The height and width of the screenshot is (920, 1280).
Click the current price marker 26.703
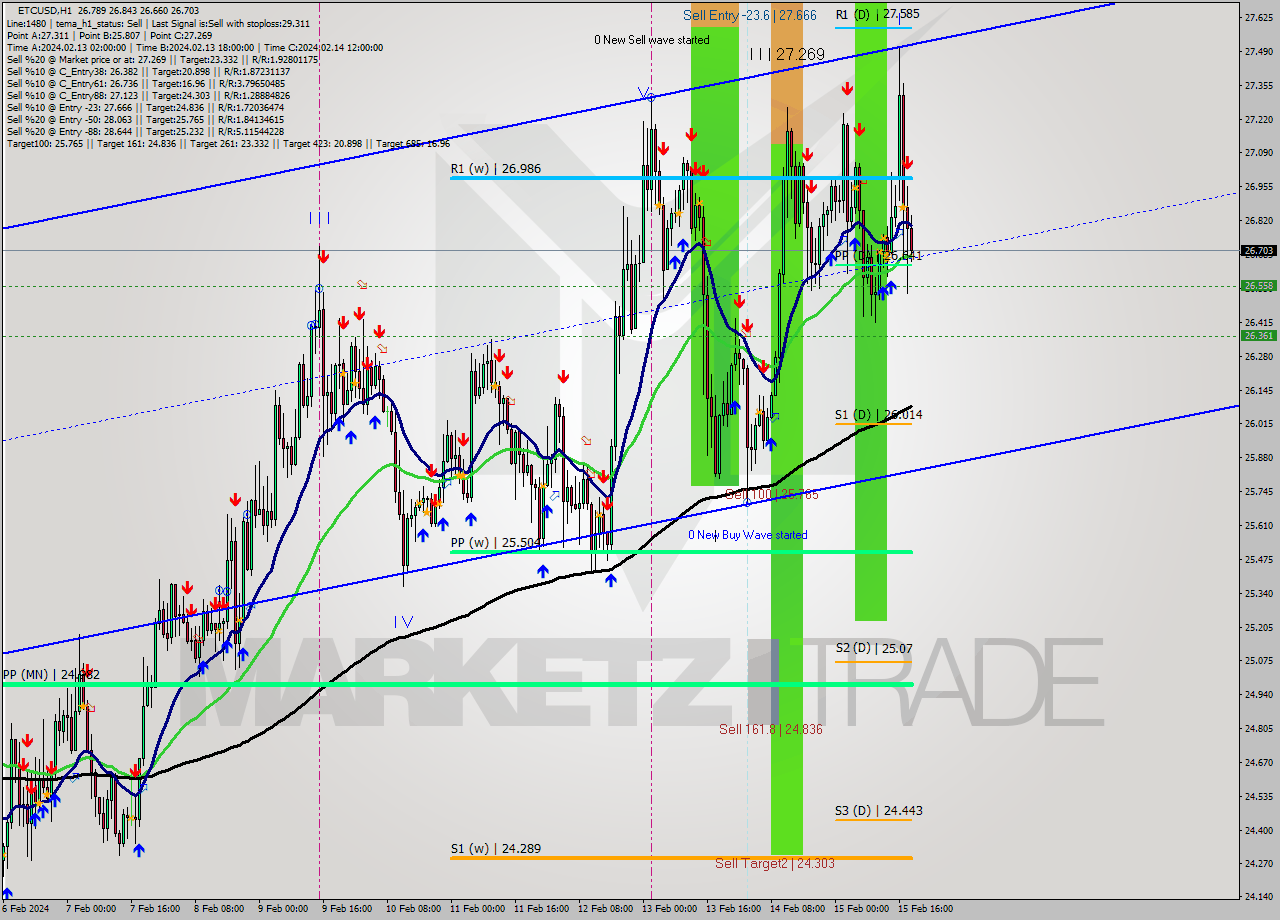click(1259, 251)
